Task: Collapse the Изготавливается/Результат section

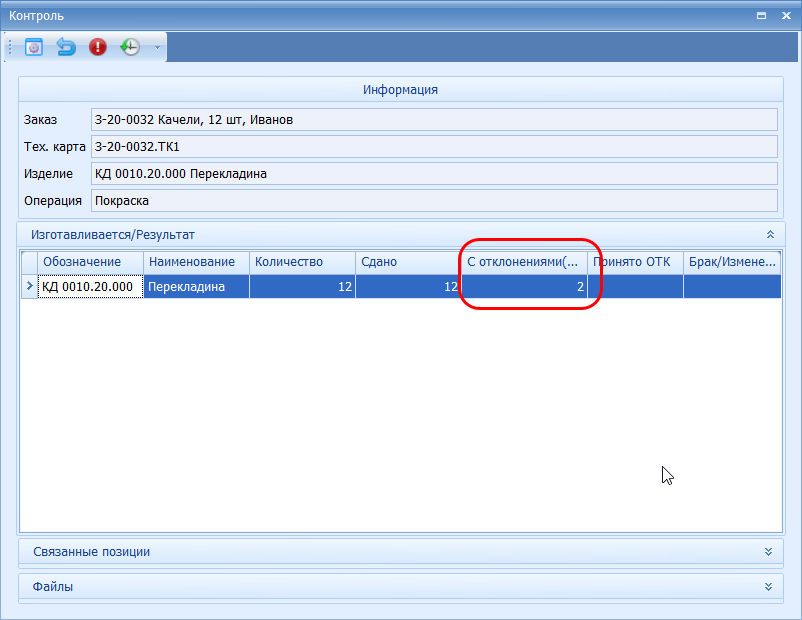Action: pyautogui.click(x=769, y=235)
